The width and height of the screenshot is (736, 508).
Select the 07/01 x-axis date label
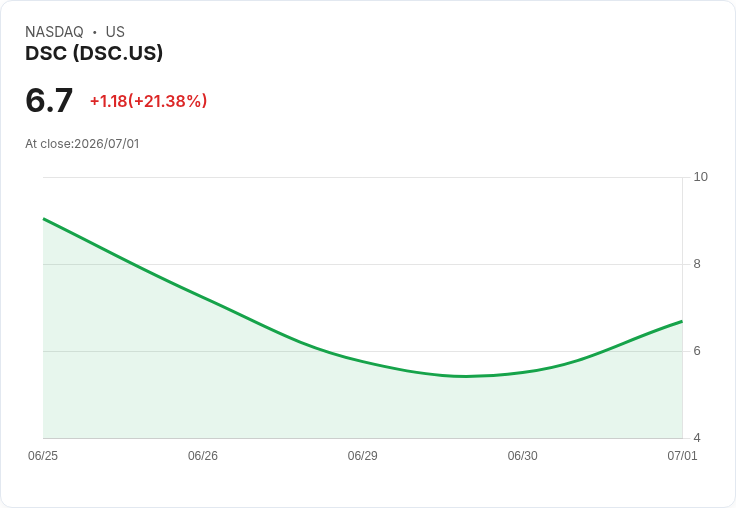(x=682, y=456)
